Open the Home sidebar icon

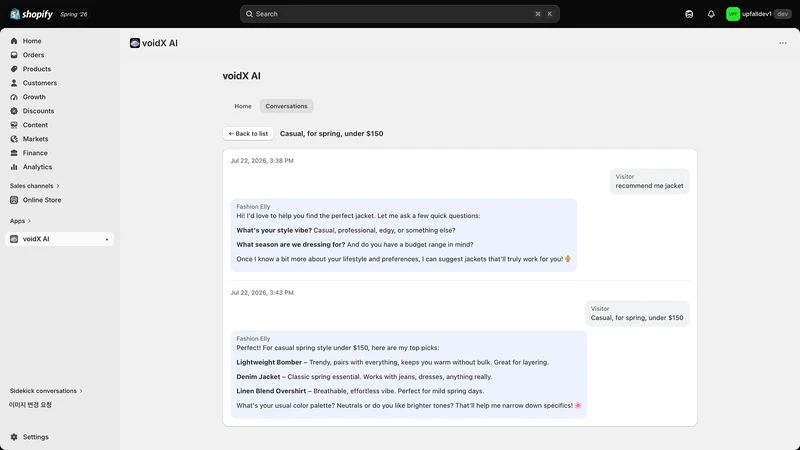click(x=14, y=41)
